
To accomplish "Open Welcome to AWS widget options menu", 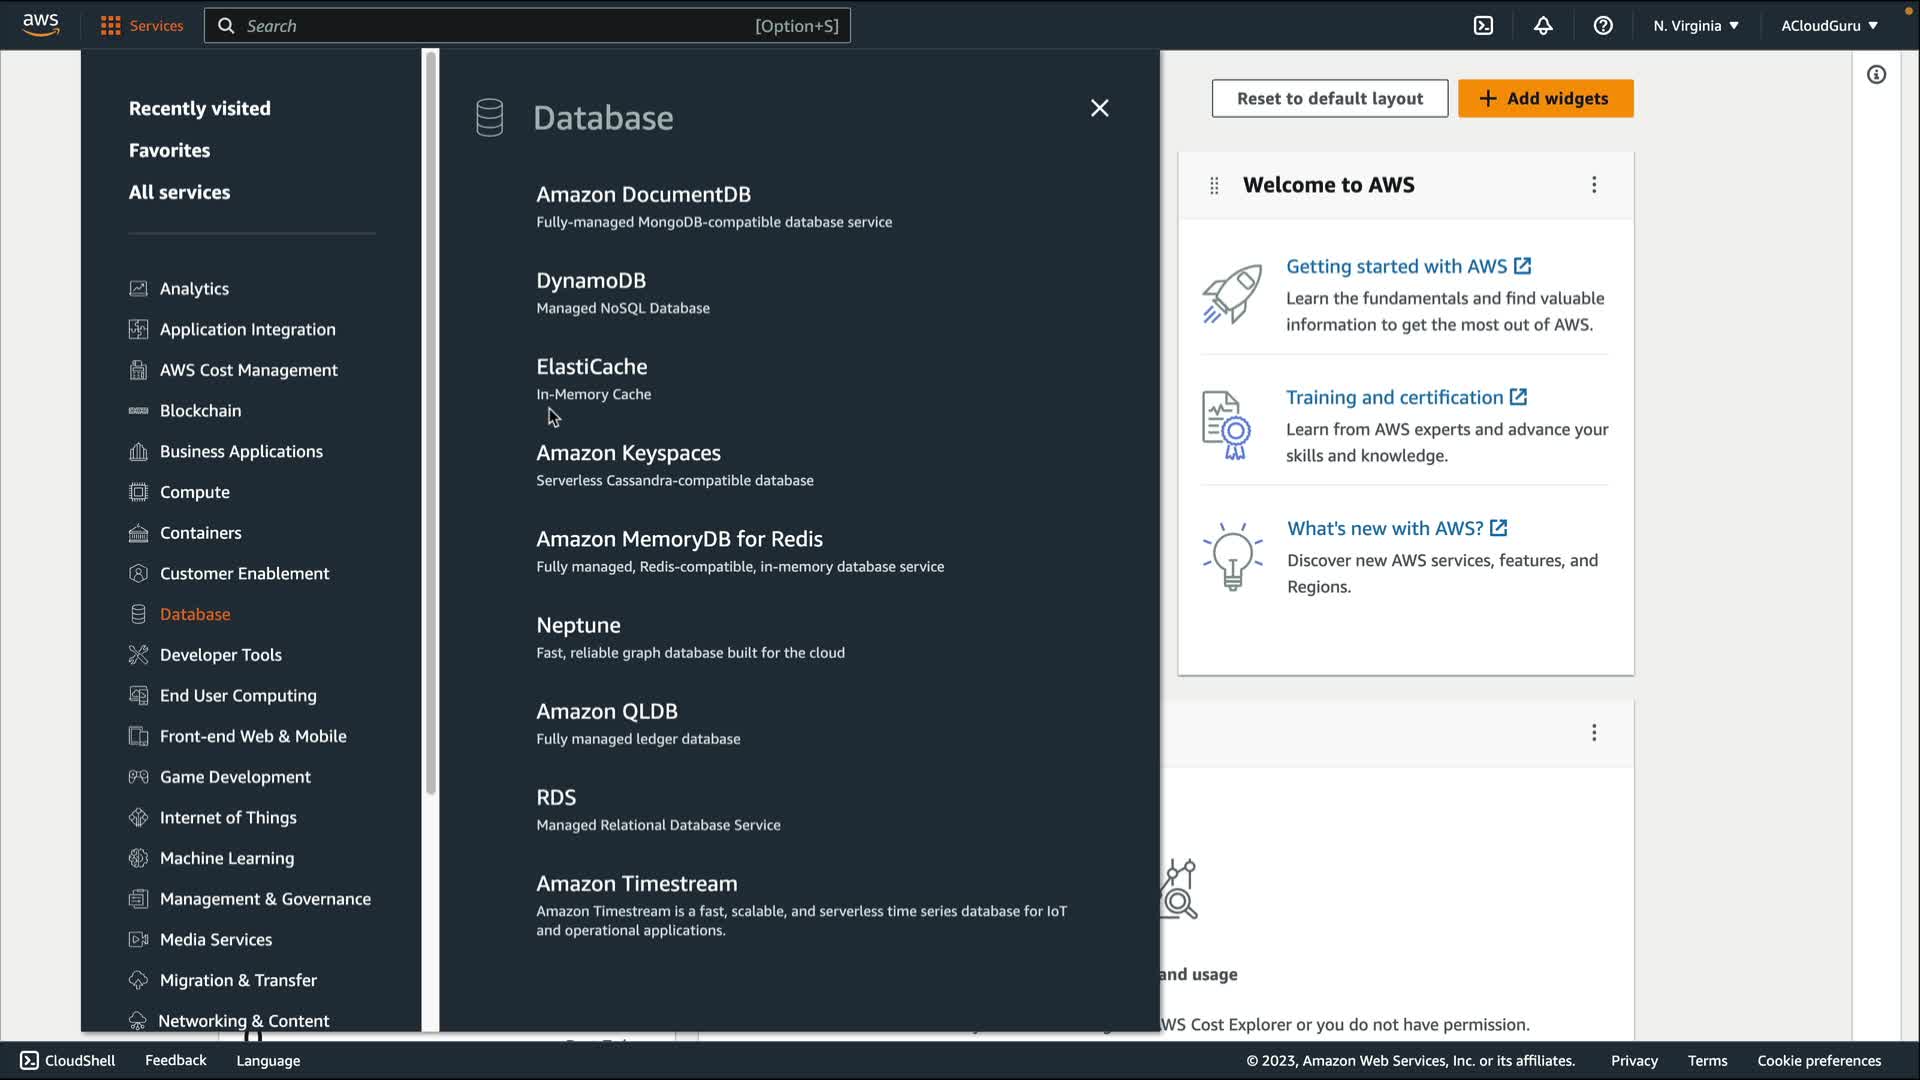I will (x=1594, y=185).
